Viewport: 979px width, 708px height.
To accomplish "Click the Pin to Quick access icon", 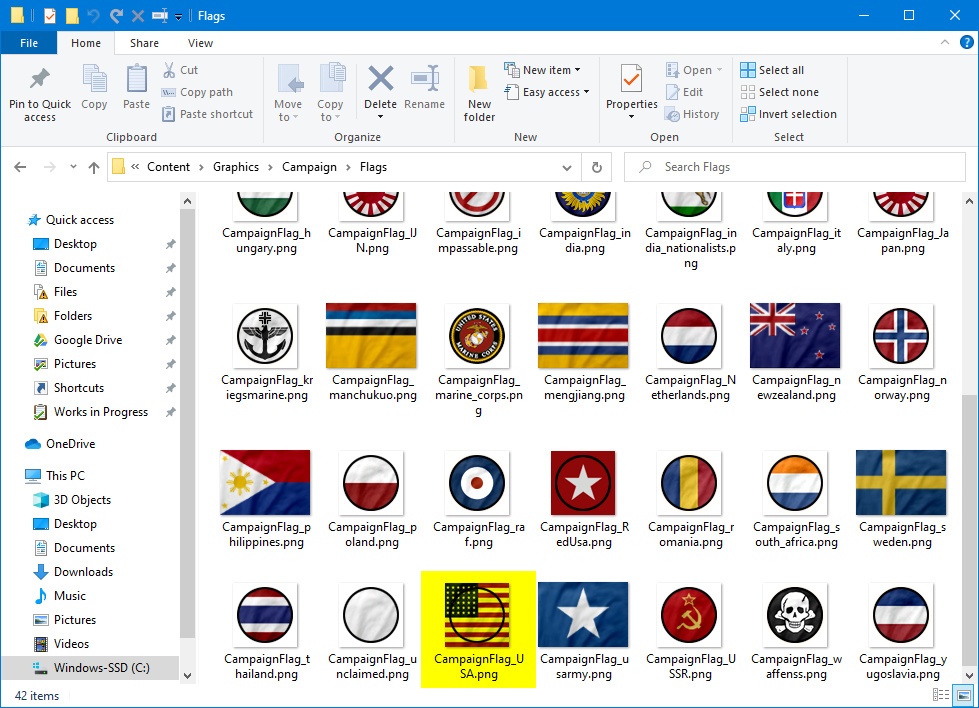I will [x=40, y=79].
